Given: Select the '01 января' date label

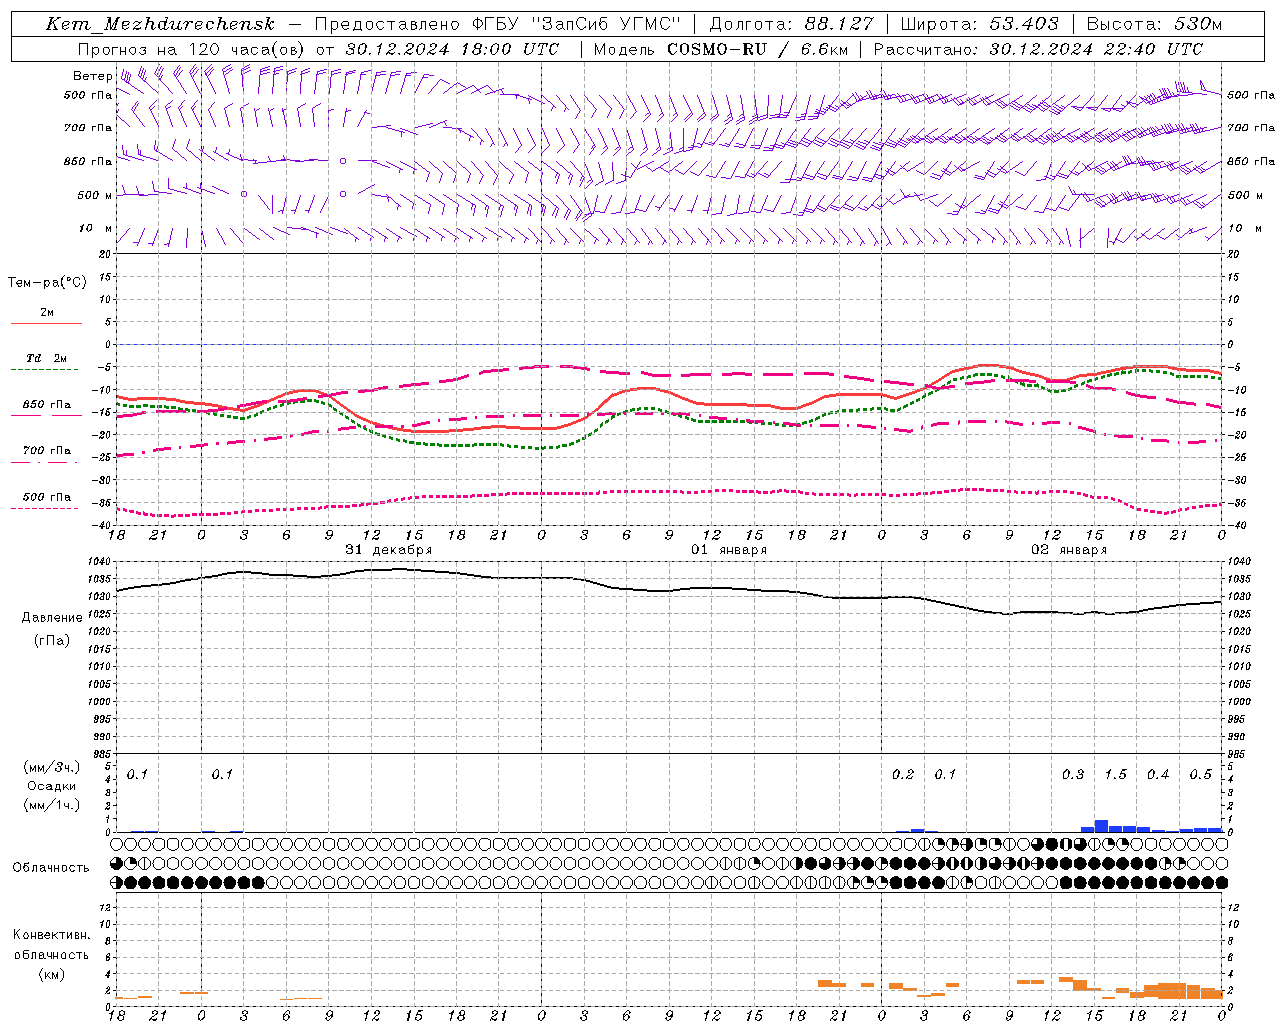Looking at the screenshot, I should (729, 550).
